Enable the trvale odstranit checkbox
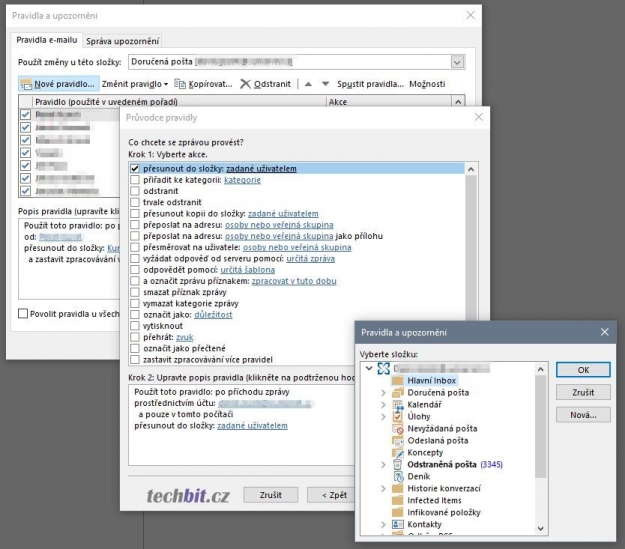Image resolution: width=625 pixels, height=549 pixels. pyautogui.click(x=135, y=202)
